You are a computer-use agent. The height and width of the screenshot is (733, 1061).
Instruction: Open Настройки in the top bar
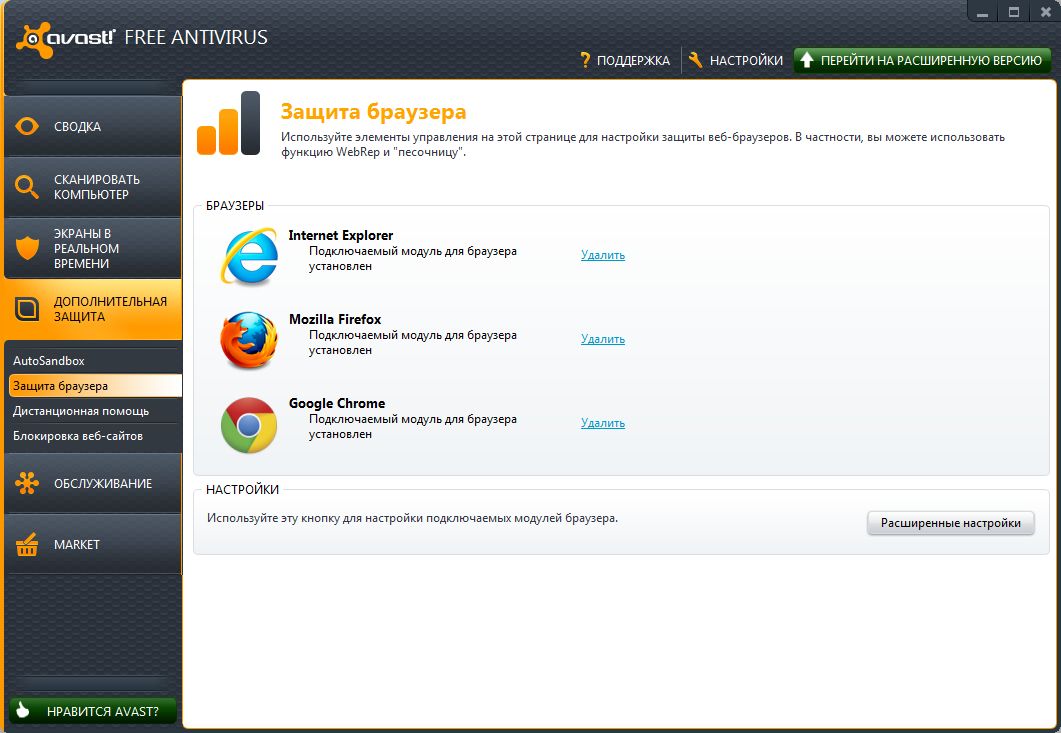click(x=736, y=60)
